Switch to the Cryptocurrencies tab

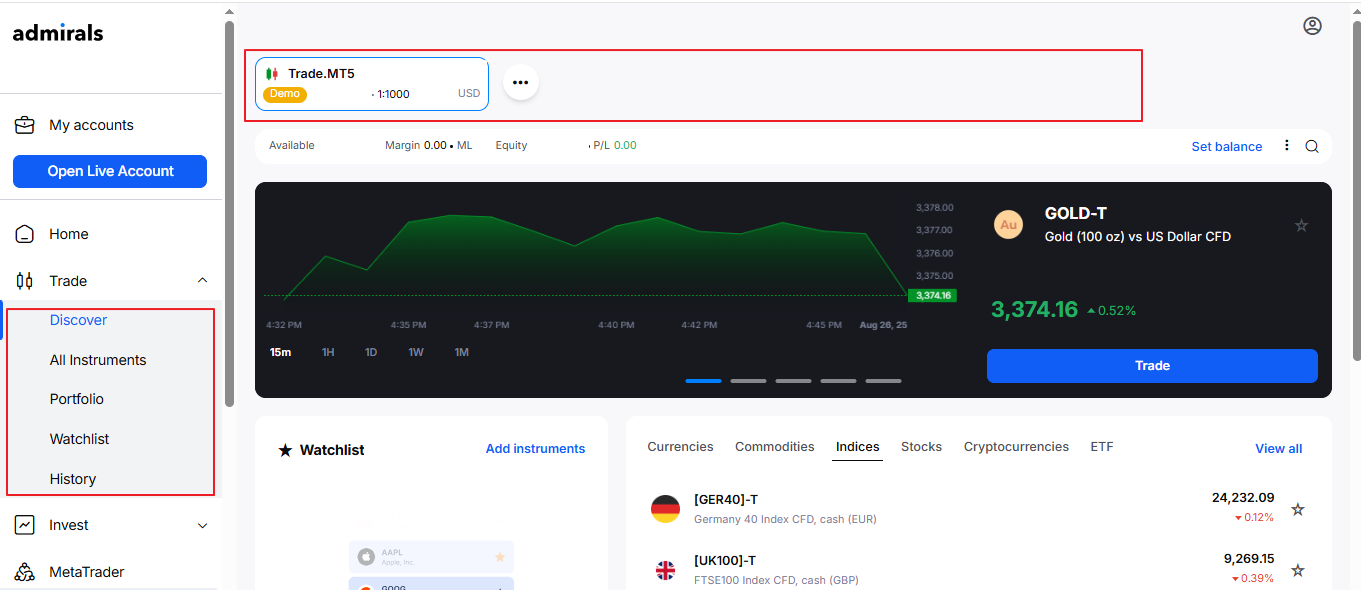click(x=1016, y=447)
